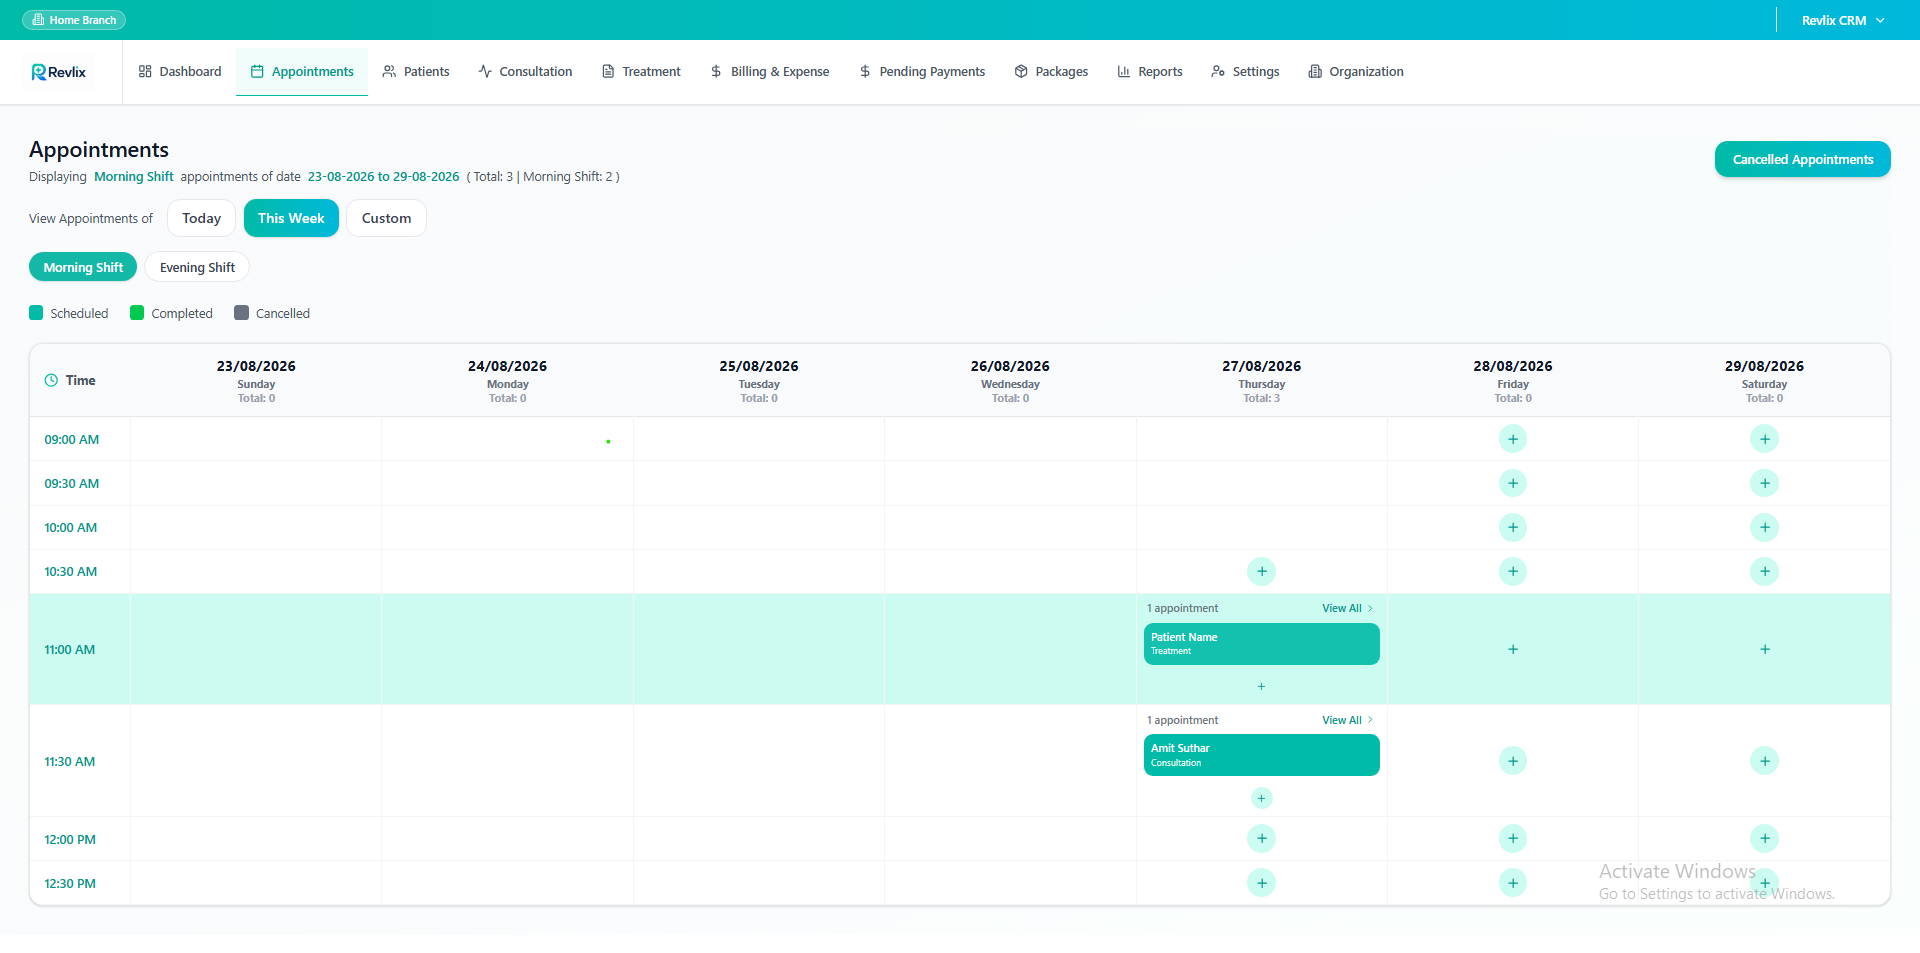Open the Packages tab

coord(1051,72)
